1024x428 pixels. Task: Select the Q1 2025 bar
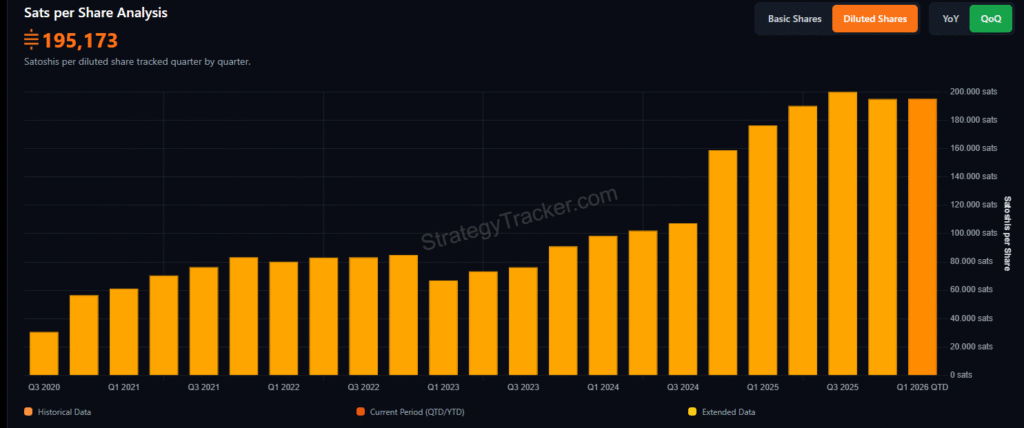click(x=763, y=249)
